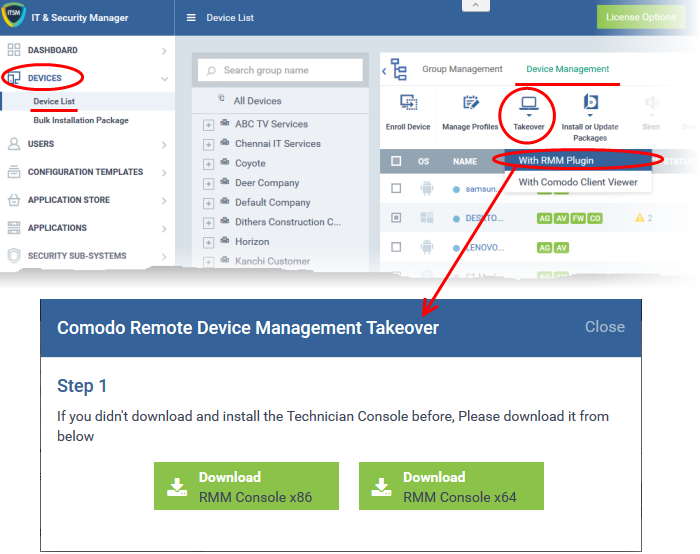
Task: Click the FW badge in DESKTO row
Action: pos(578,218)
